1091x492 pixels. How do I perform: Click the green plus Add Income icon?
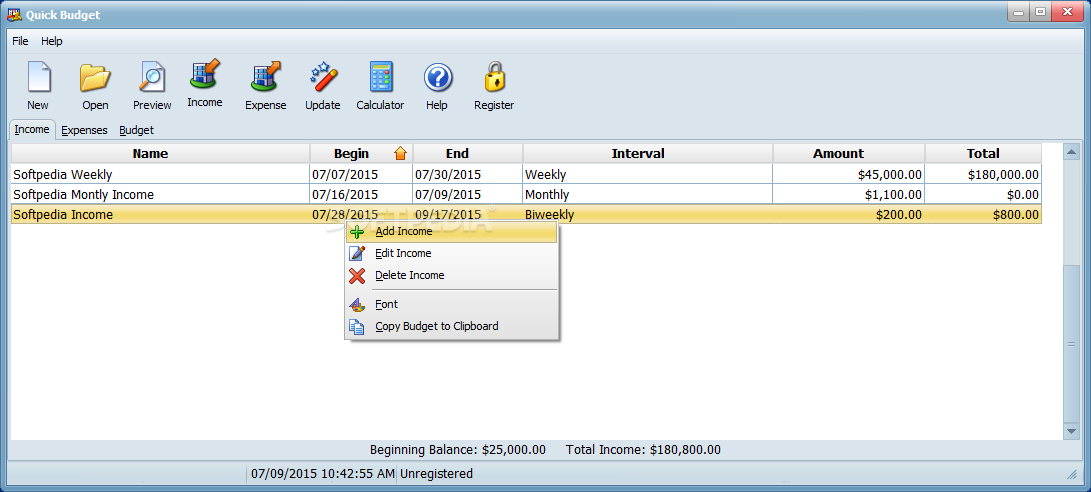[x=357, y=232]
